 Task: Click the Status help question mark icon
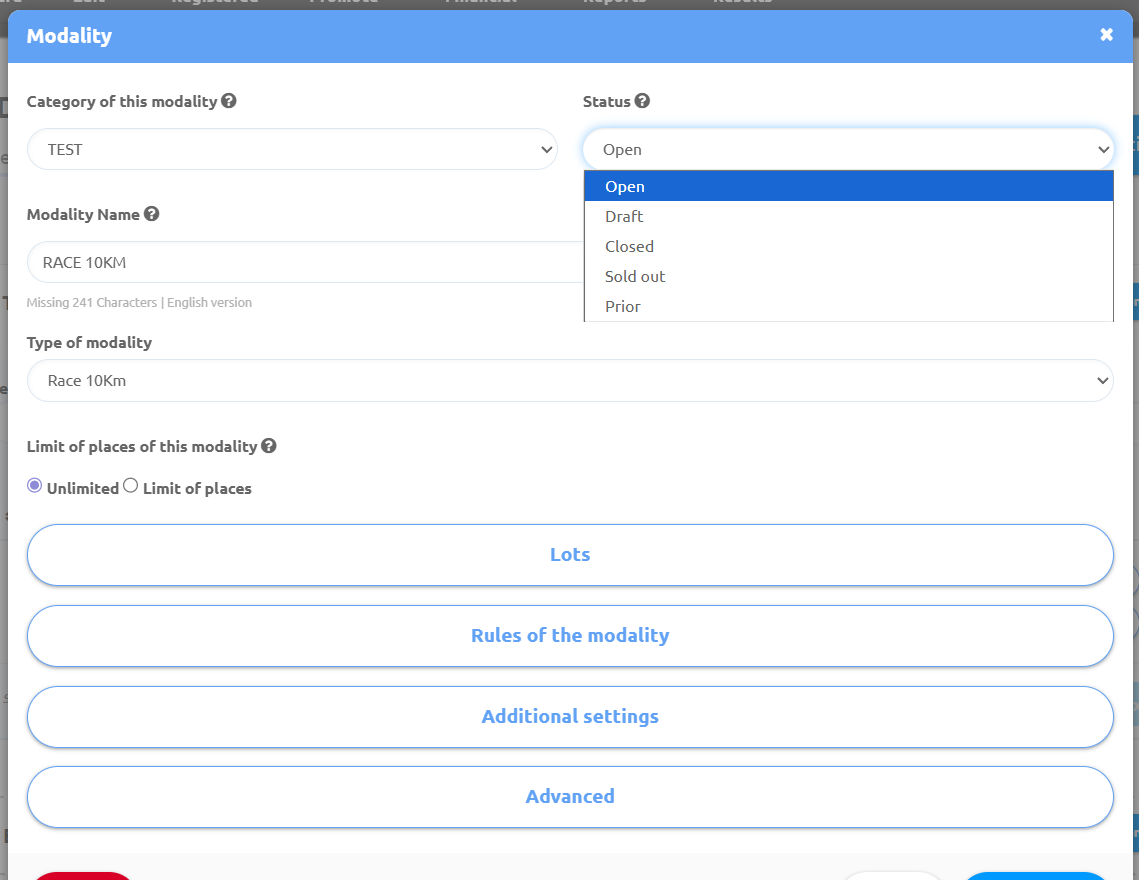click(642, 101)
